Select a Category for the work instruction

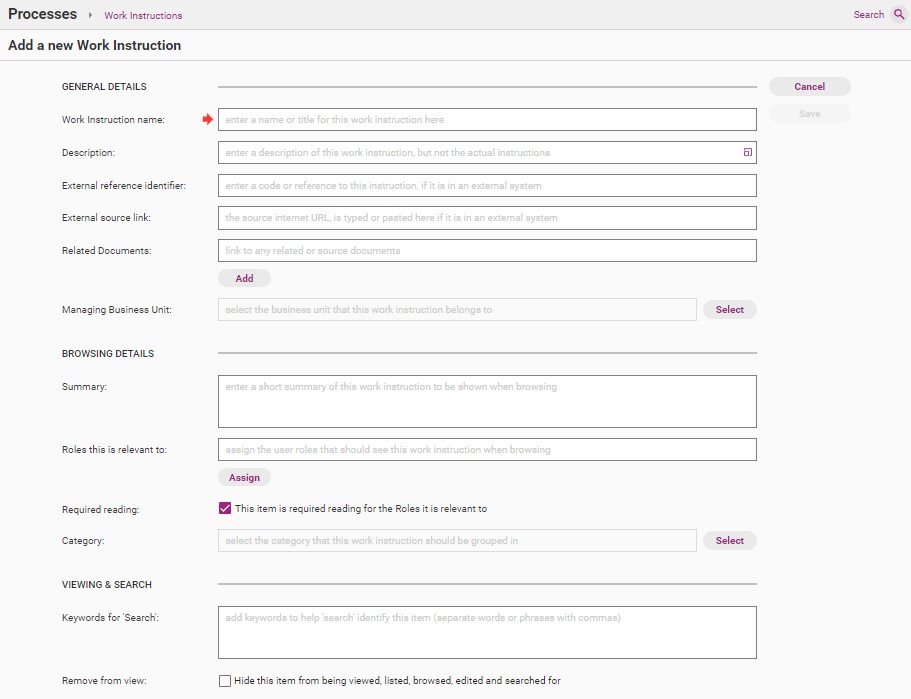click(x=729, y=541)
